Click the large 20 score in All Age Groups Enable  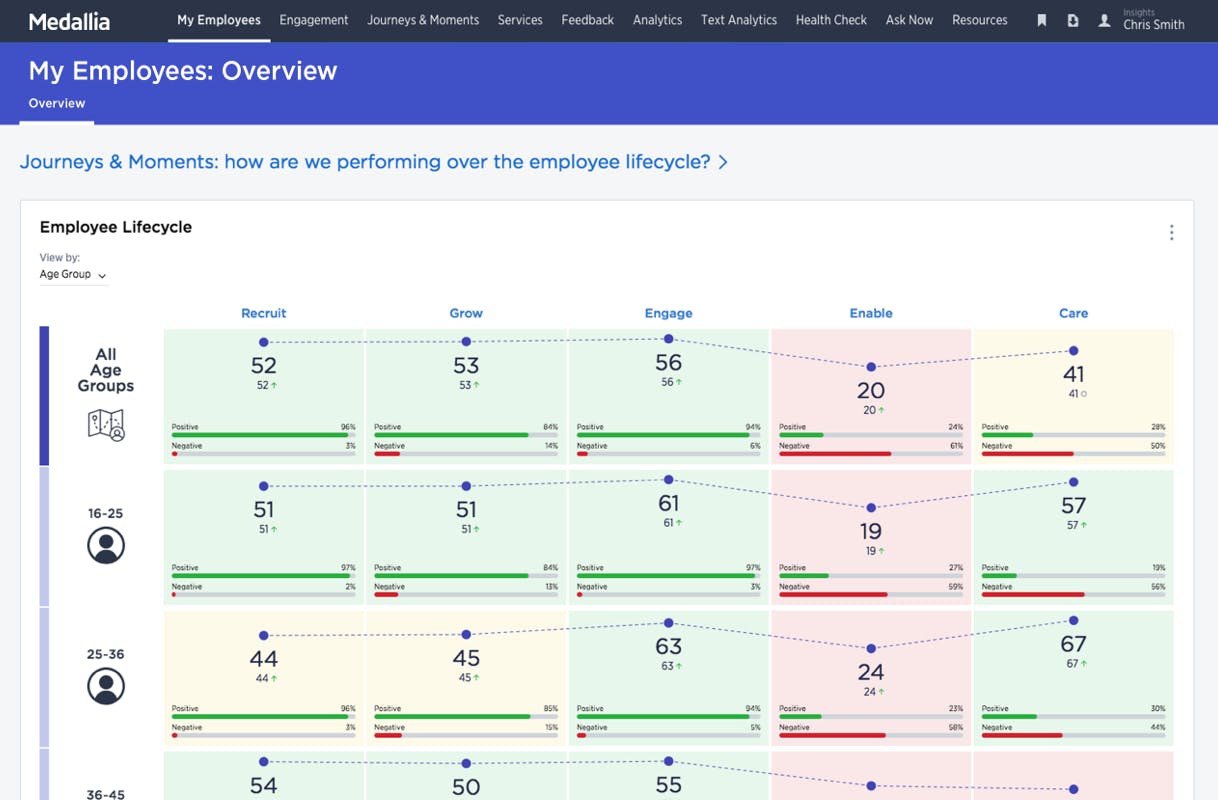point(871,391)
